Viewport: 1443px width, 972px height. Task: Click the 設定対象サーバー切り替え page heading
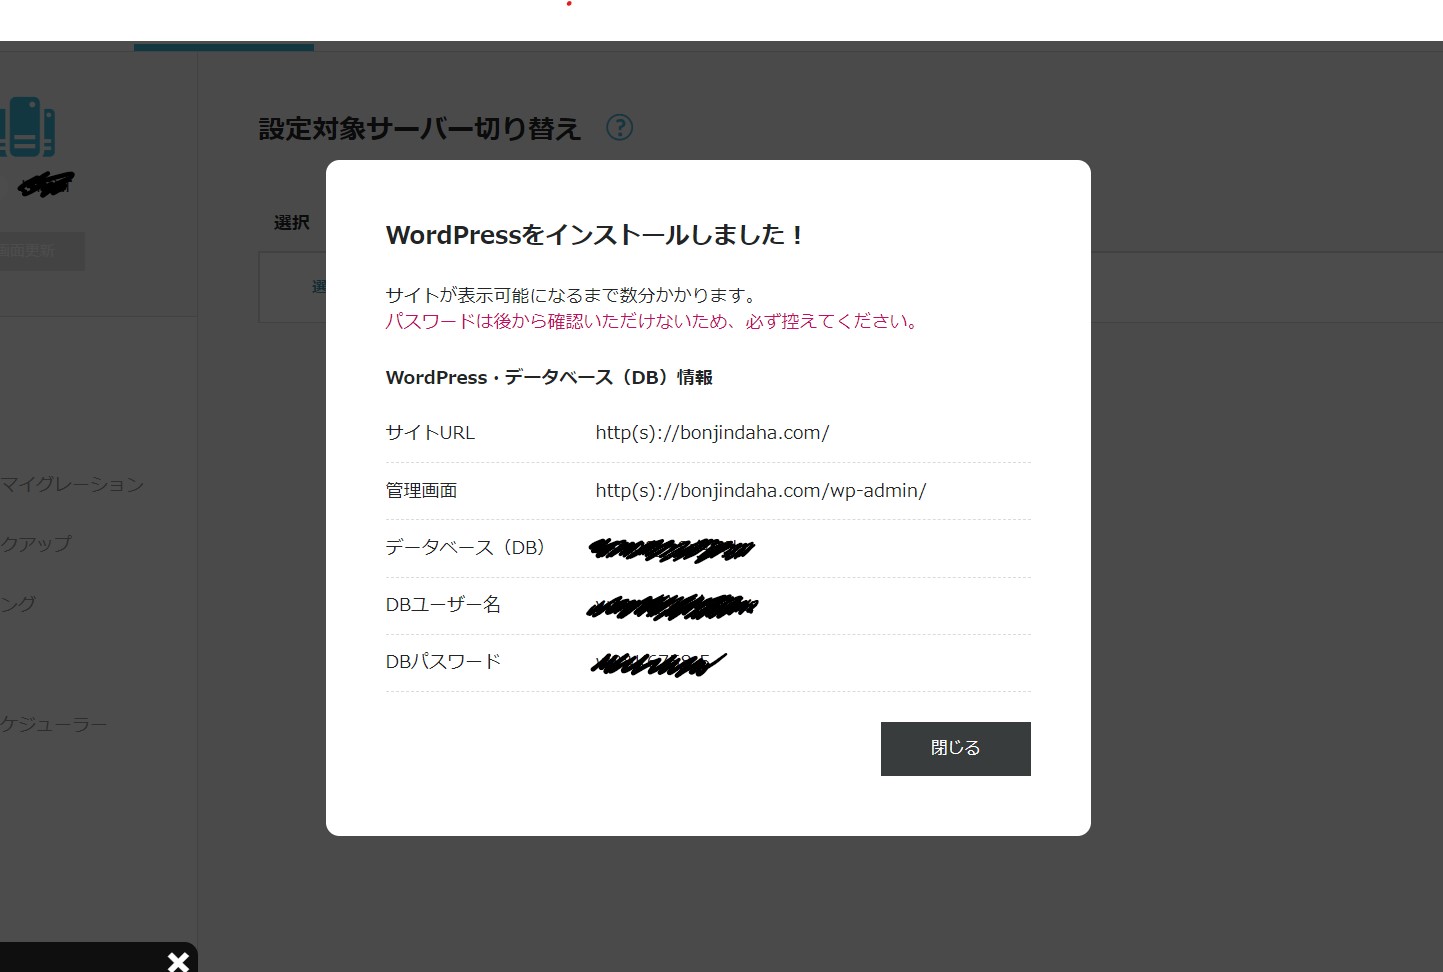tap(420, 129)
